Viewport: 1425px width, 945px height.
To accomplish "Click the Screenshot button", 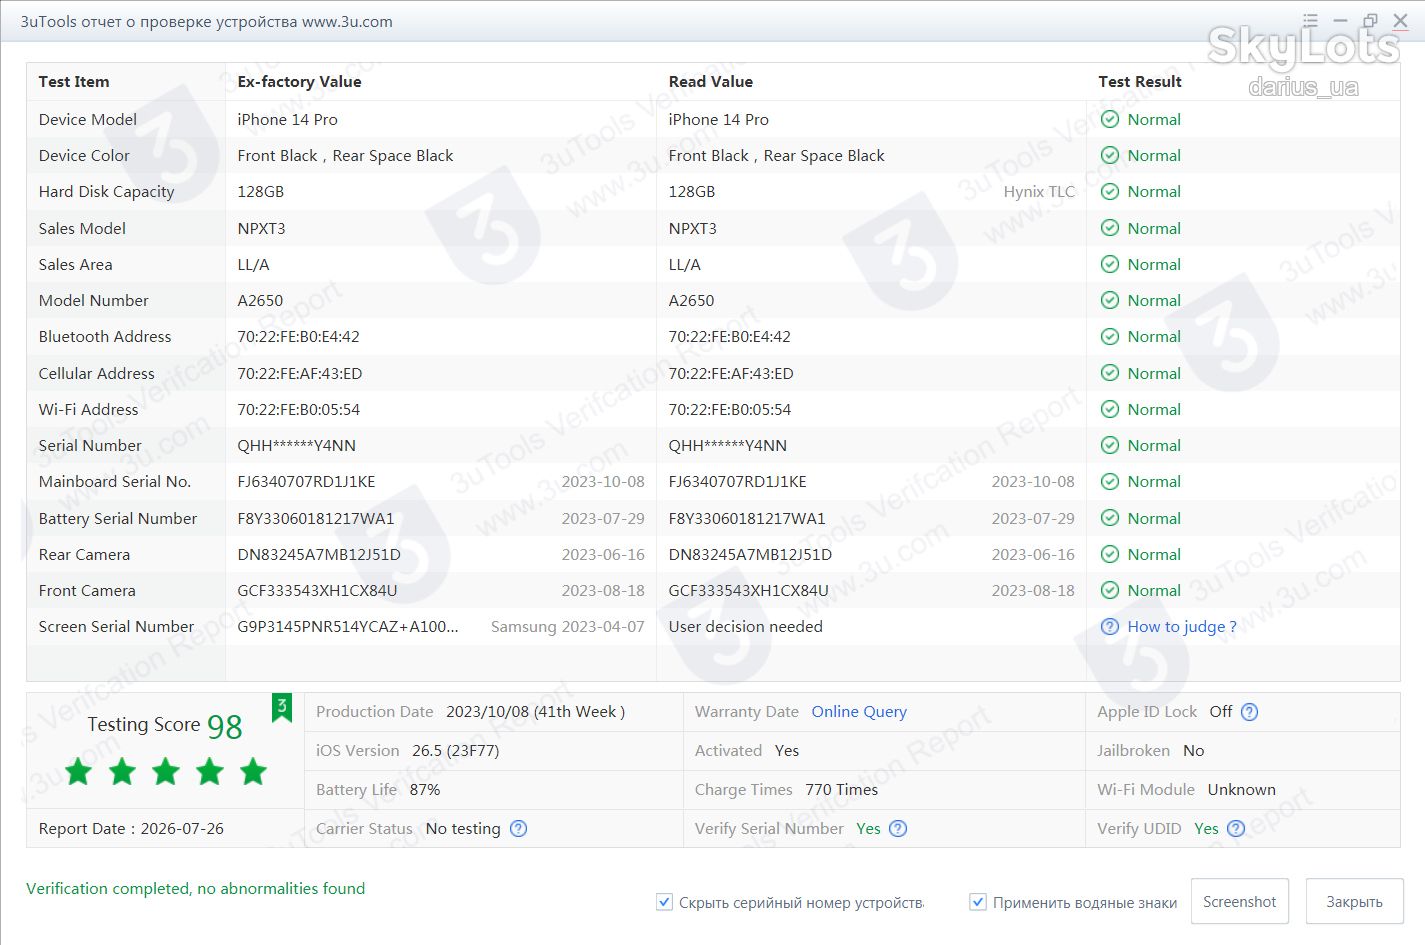I will click(x=1240, y=902).
